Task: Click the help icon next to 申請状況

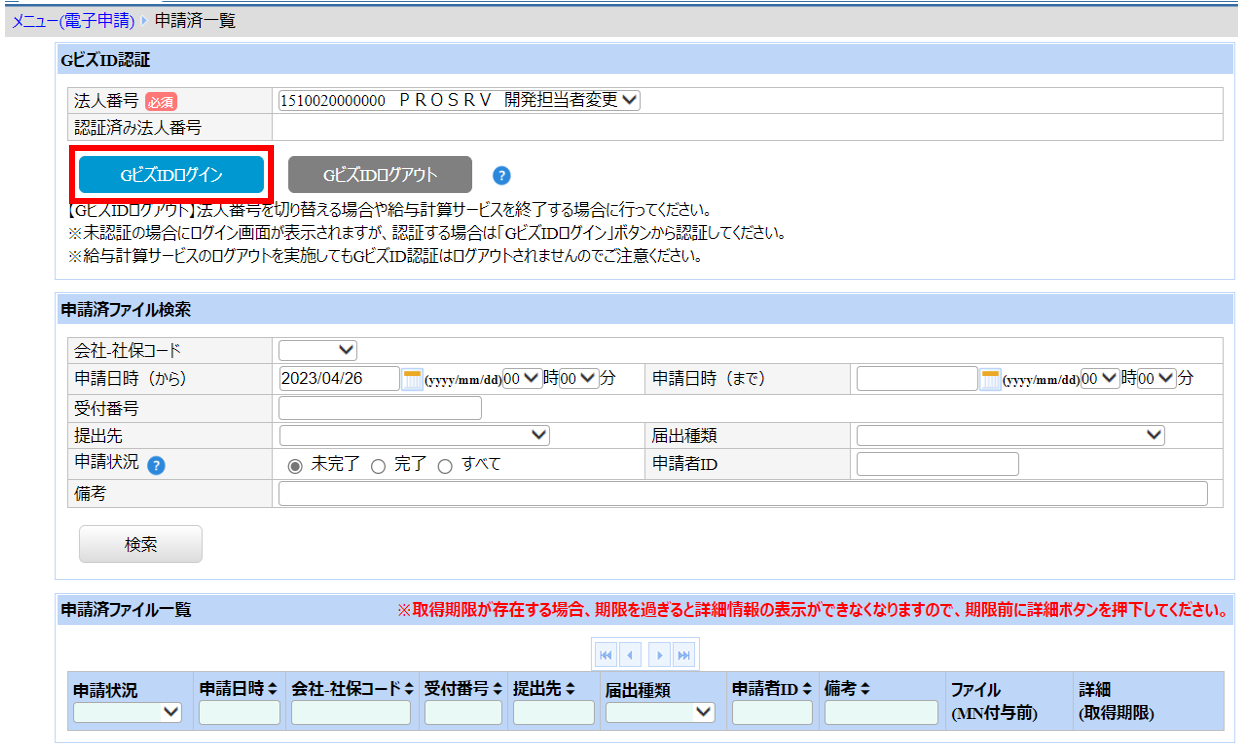Action: [156, 465]
